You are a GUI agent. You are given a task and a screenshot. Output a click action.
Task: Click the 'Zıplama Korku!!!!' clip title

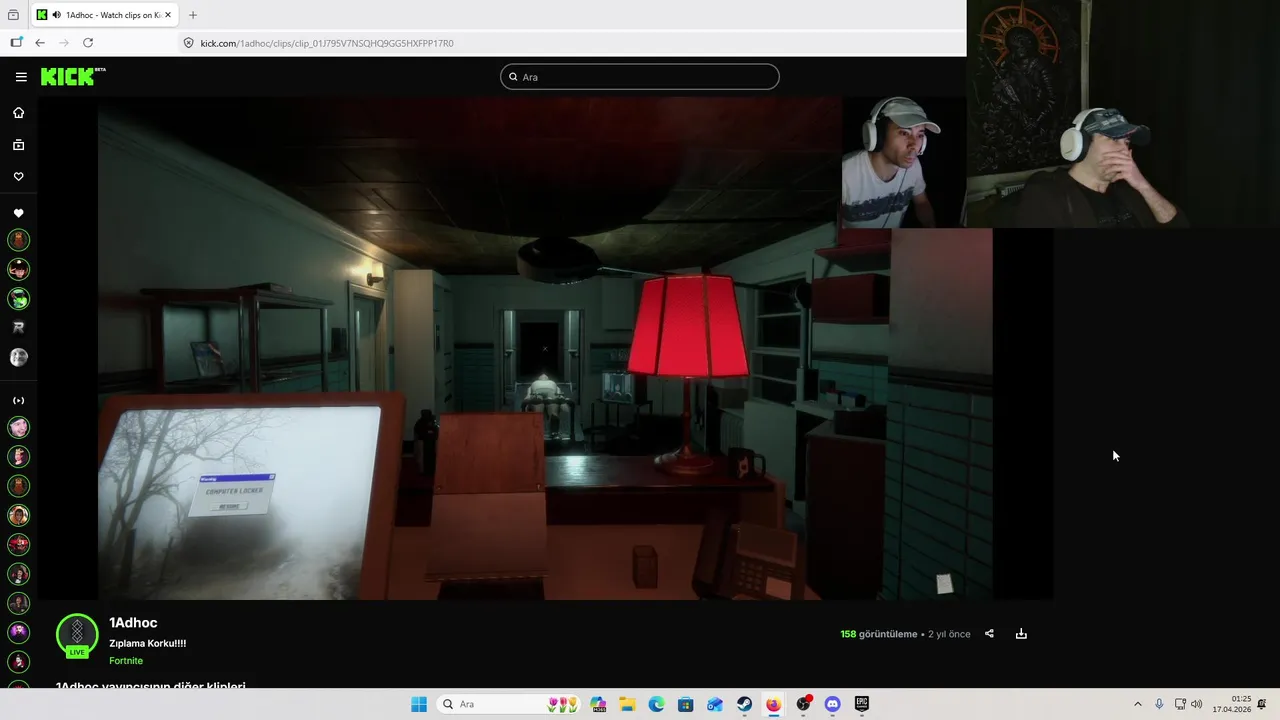point(148,643)
